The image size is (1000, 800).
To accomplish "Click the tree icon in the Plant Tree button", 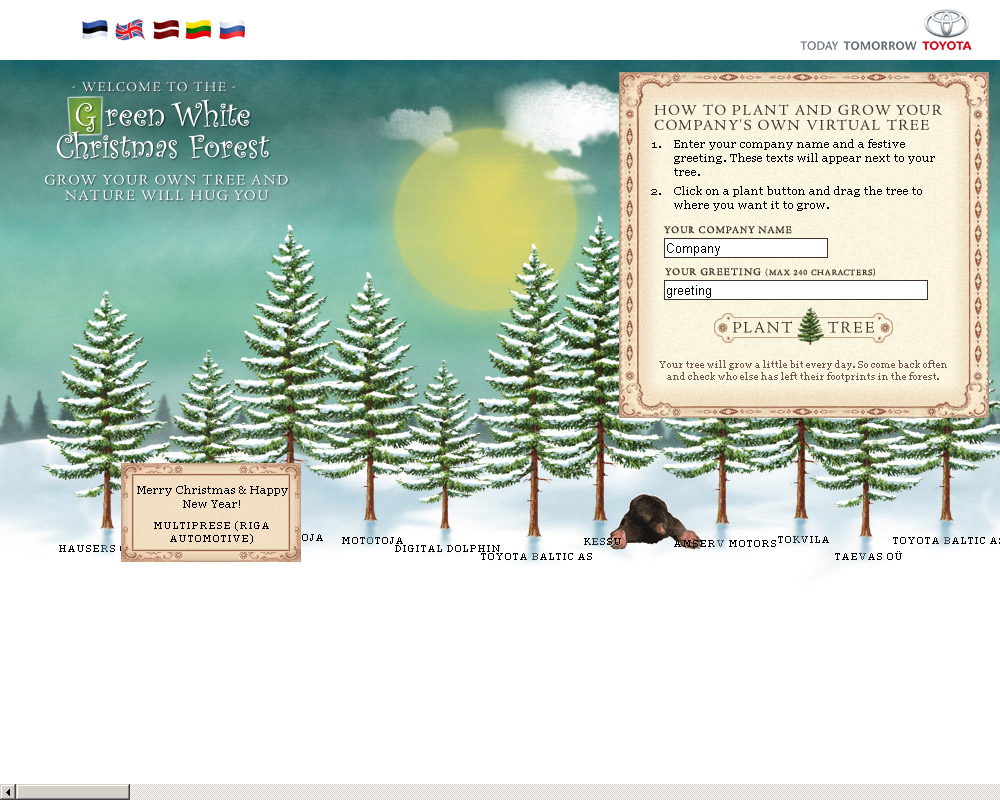I will click(809, 327).
